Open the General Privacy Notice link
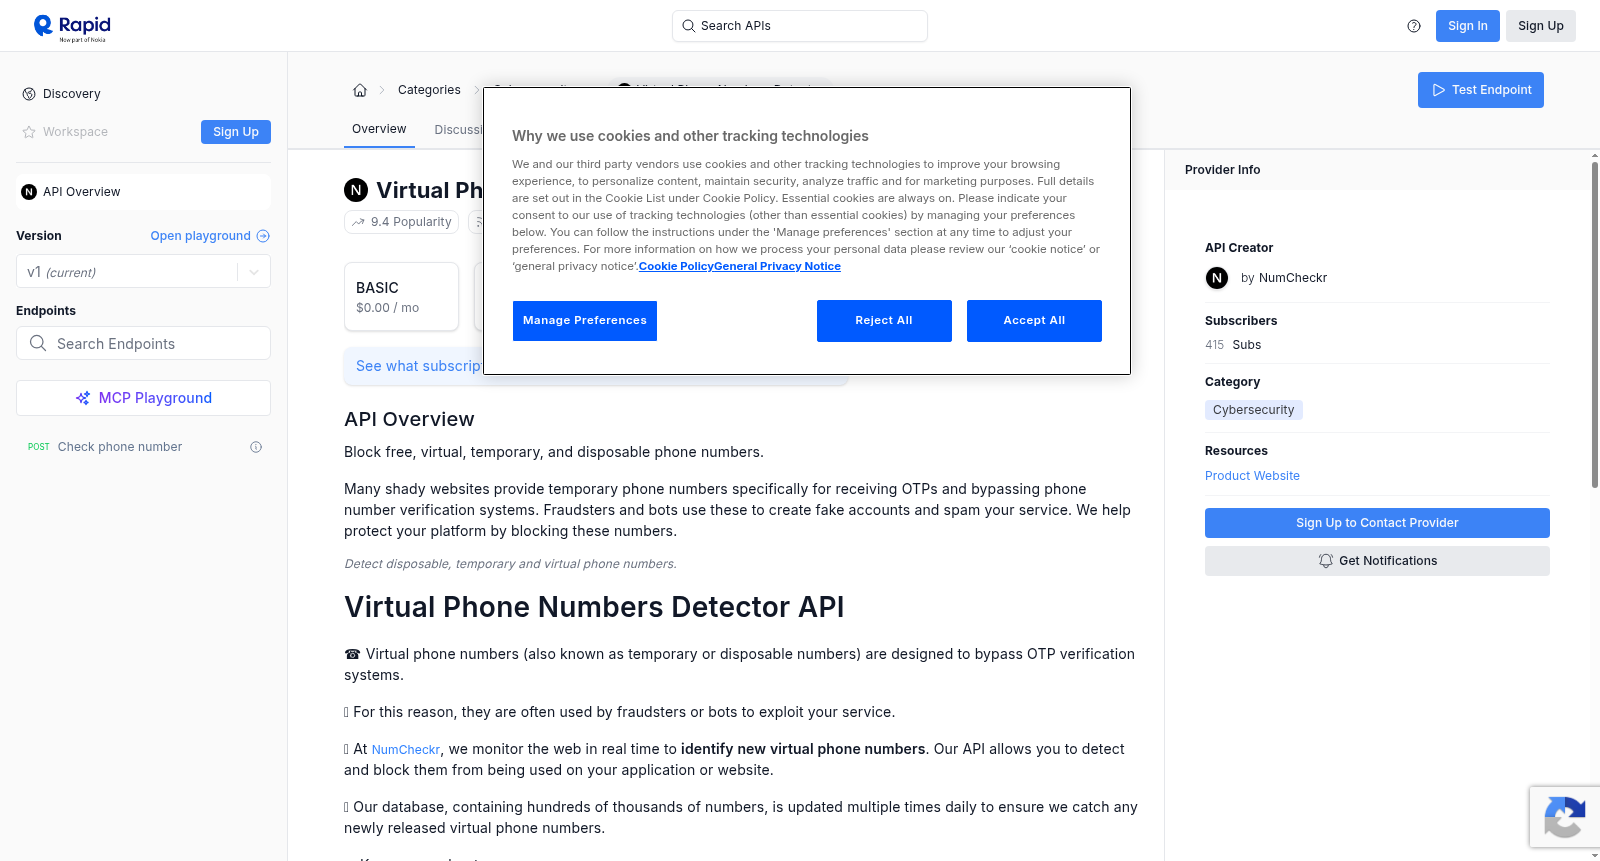Screen dimensions: 1600x861 pos(778,266)
